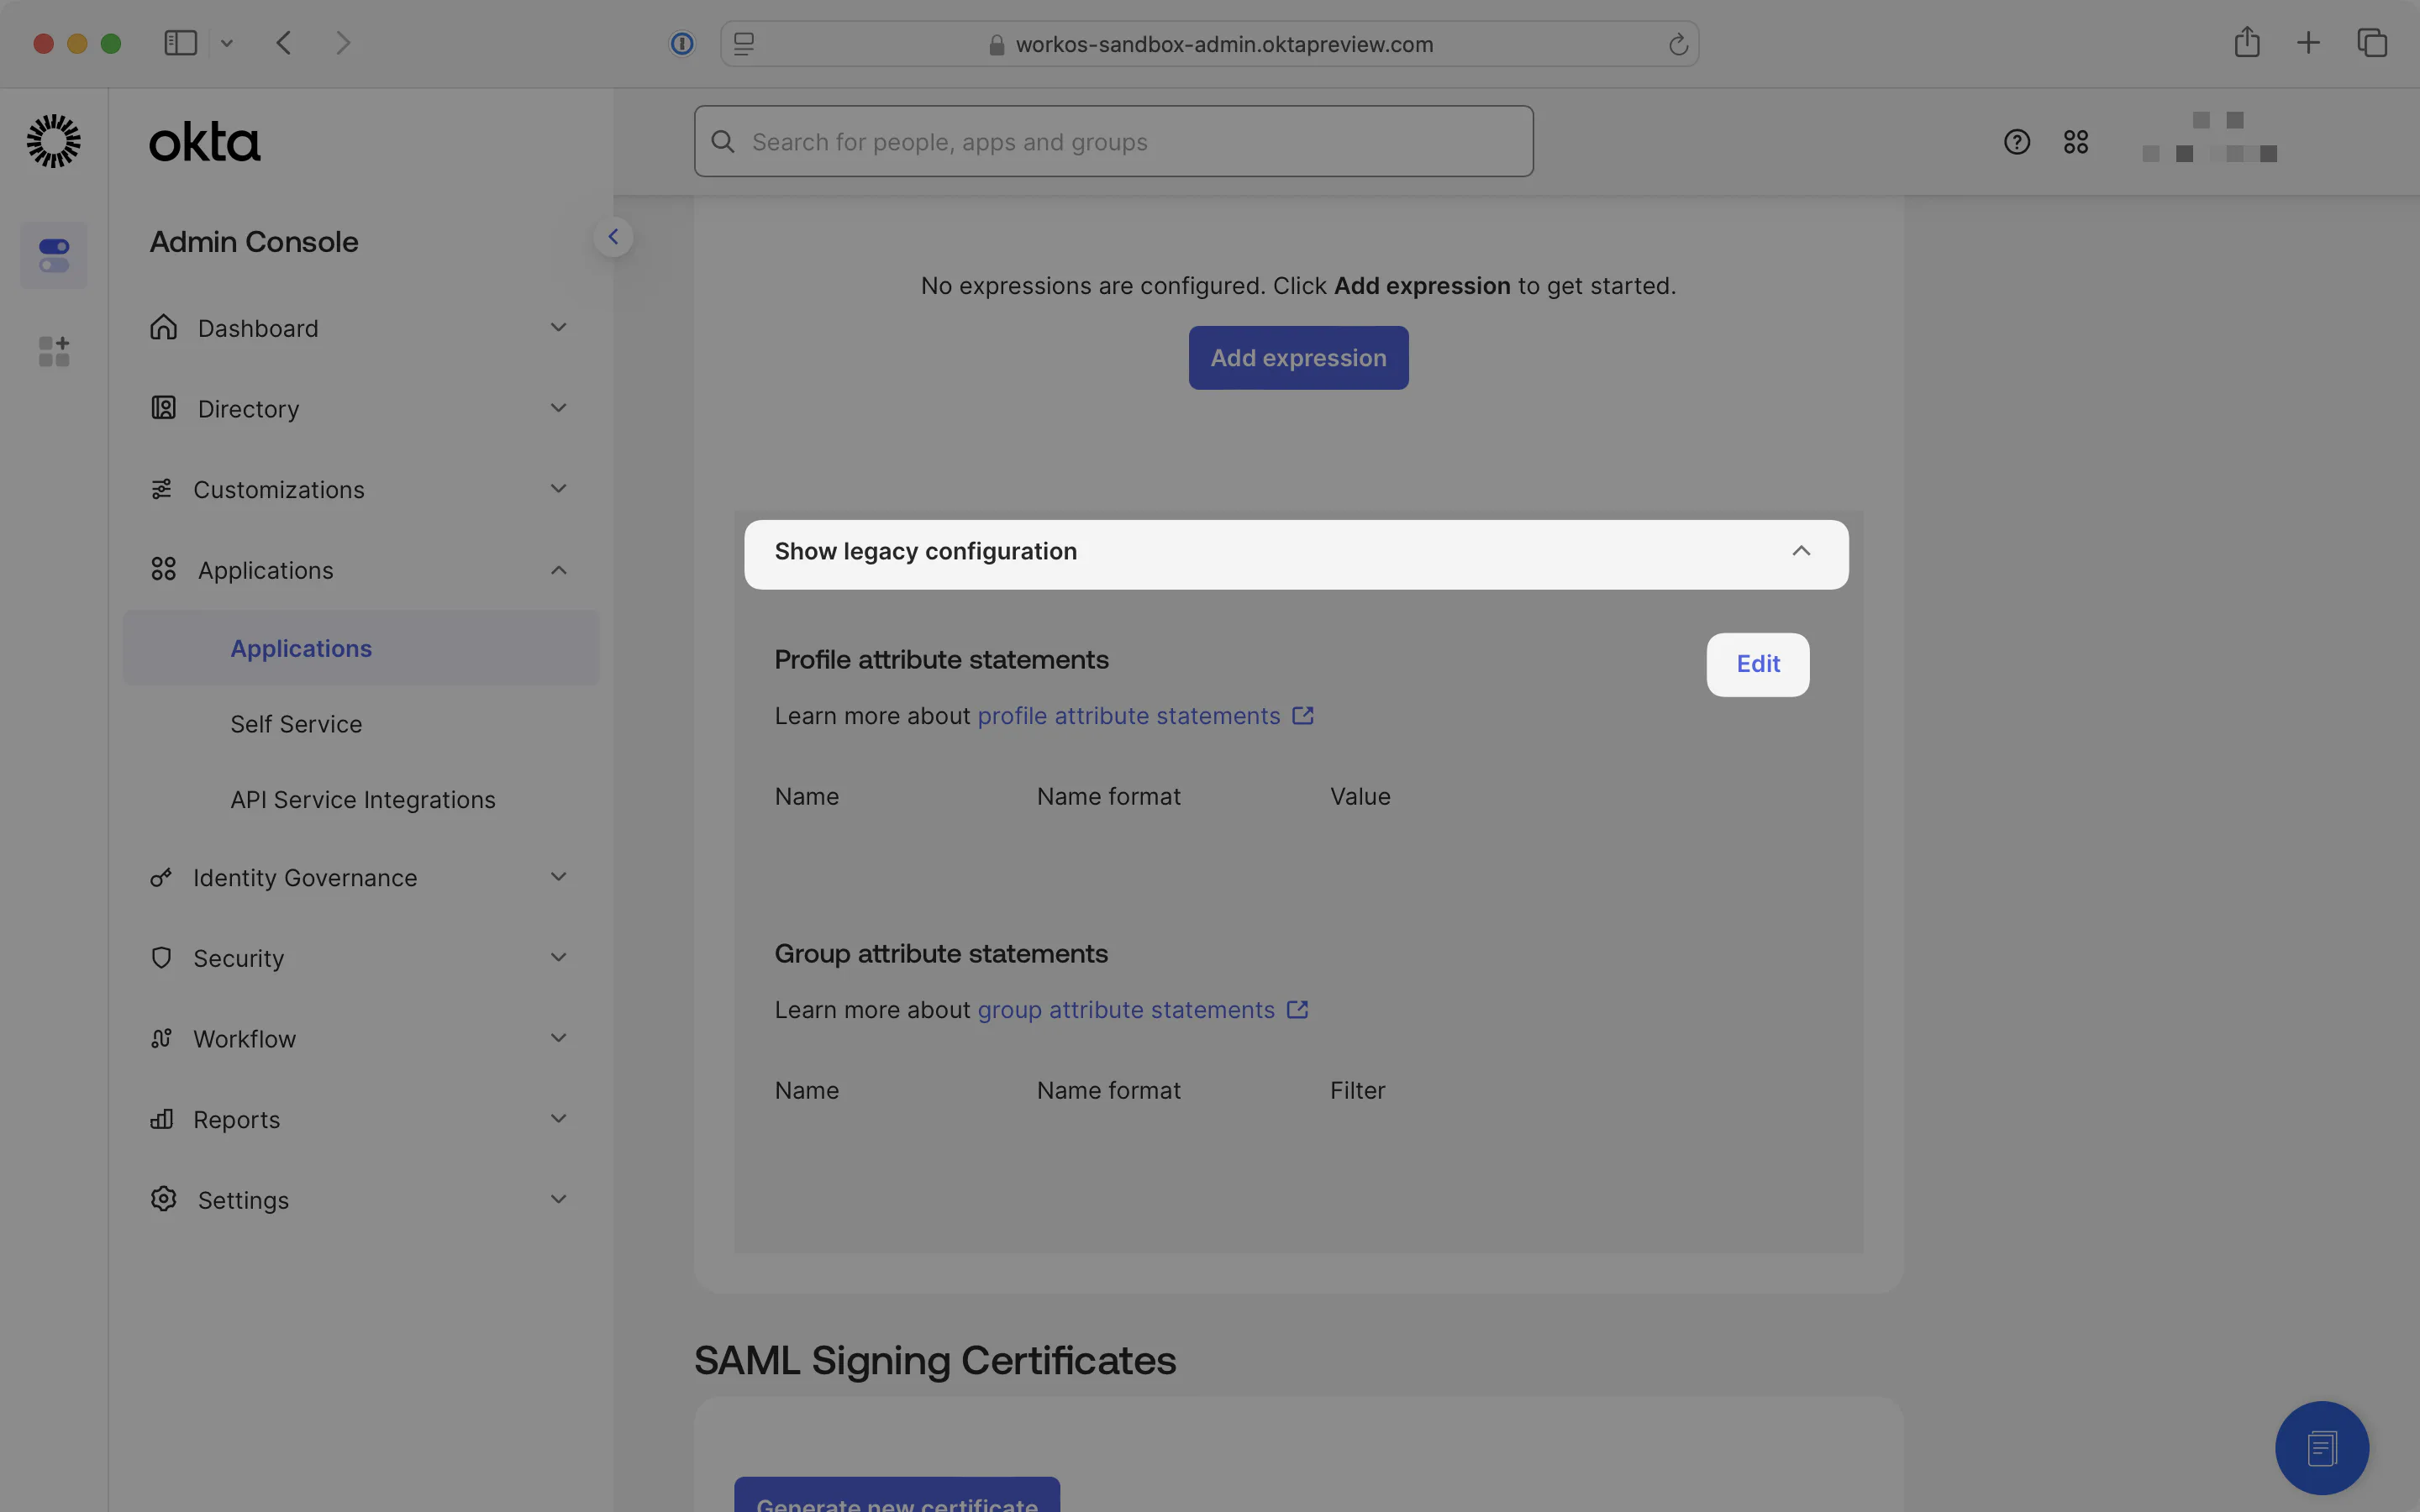This screenshot has width=2420, height=1512.
Task: Click the Safari sidebar toggle icon
Action: [x=181, y=43]
